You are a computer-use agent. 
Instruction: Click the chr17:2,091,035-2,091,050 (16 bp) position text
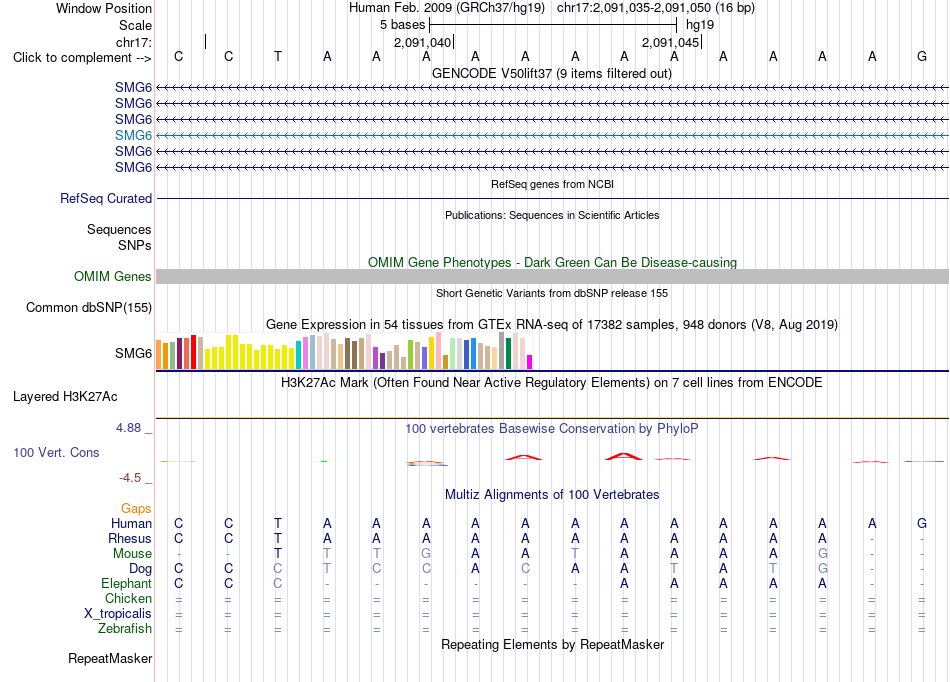[x=656, y=8]
